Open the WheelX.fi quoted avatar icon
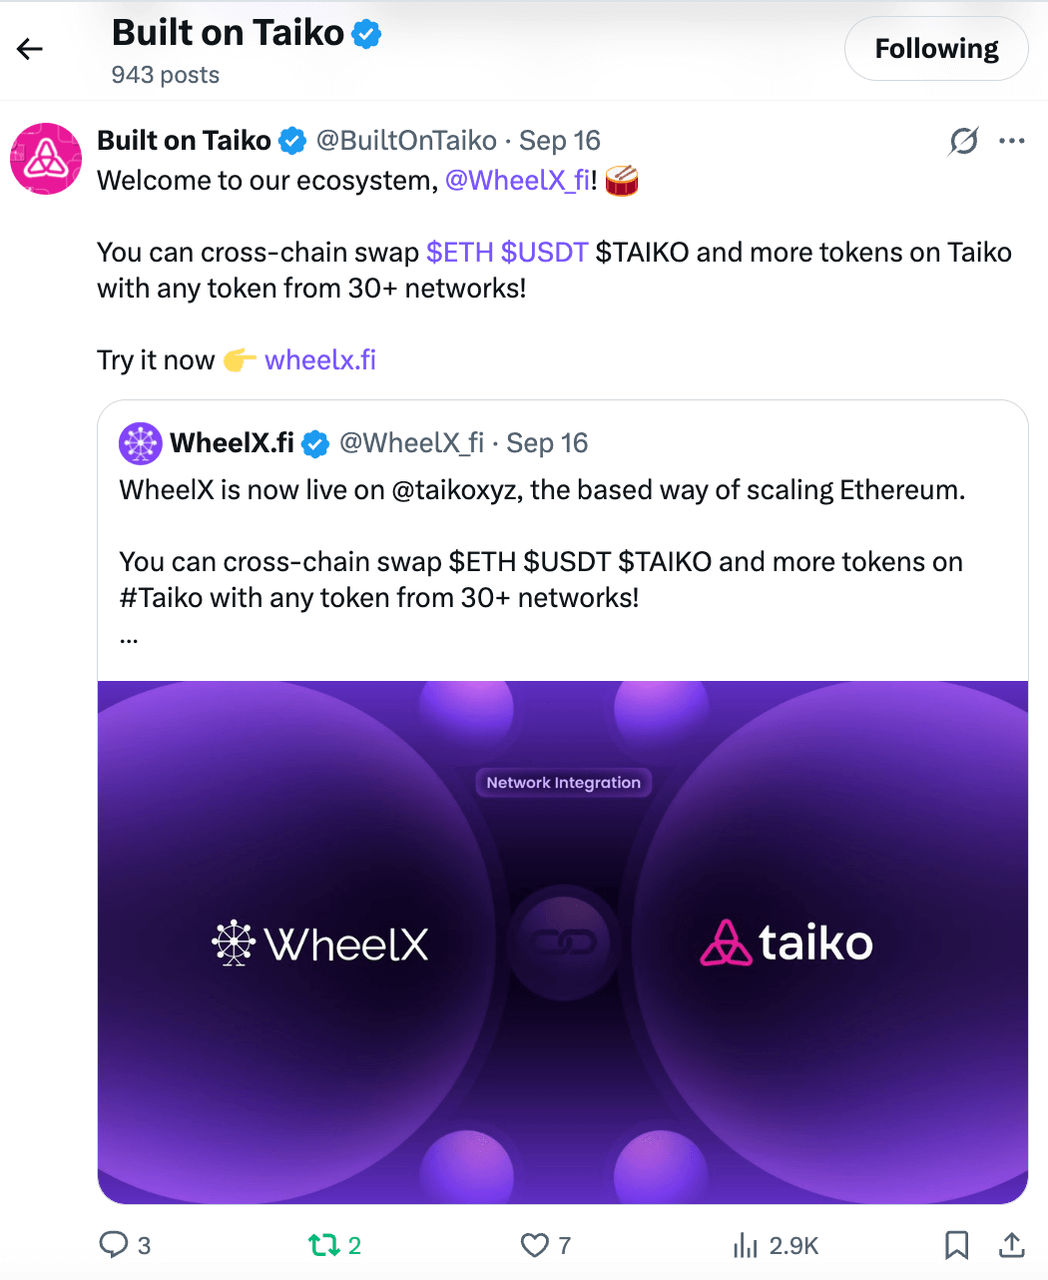Image resolution: width=1048 pixels, height=1280 pixels. pos(141,443)
